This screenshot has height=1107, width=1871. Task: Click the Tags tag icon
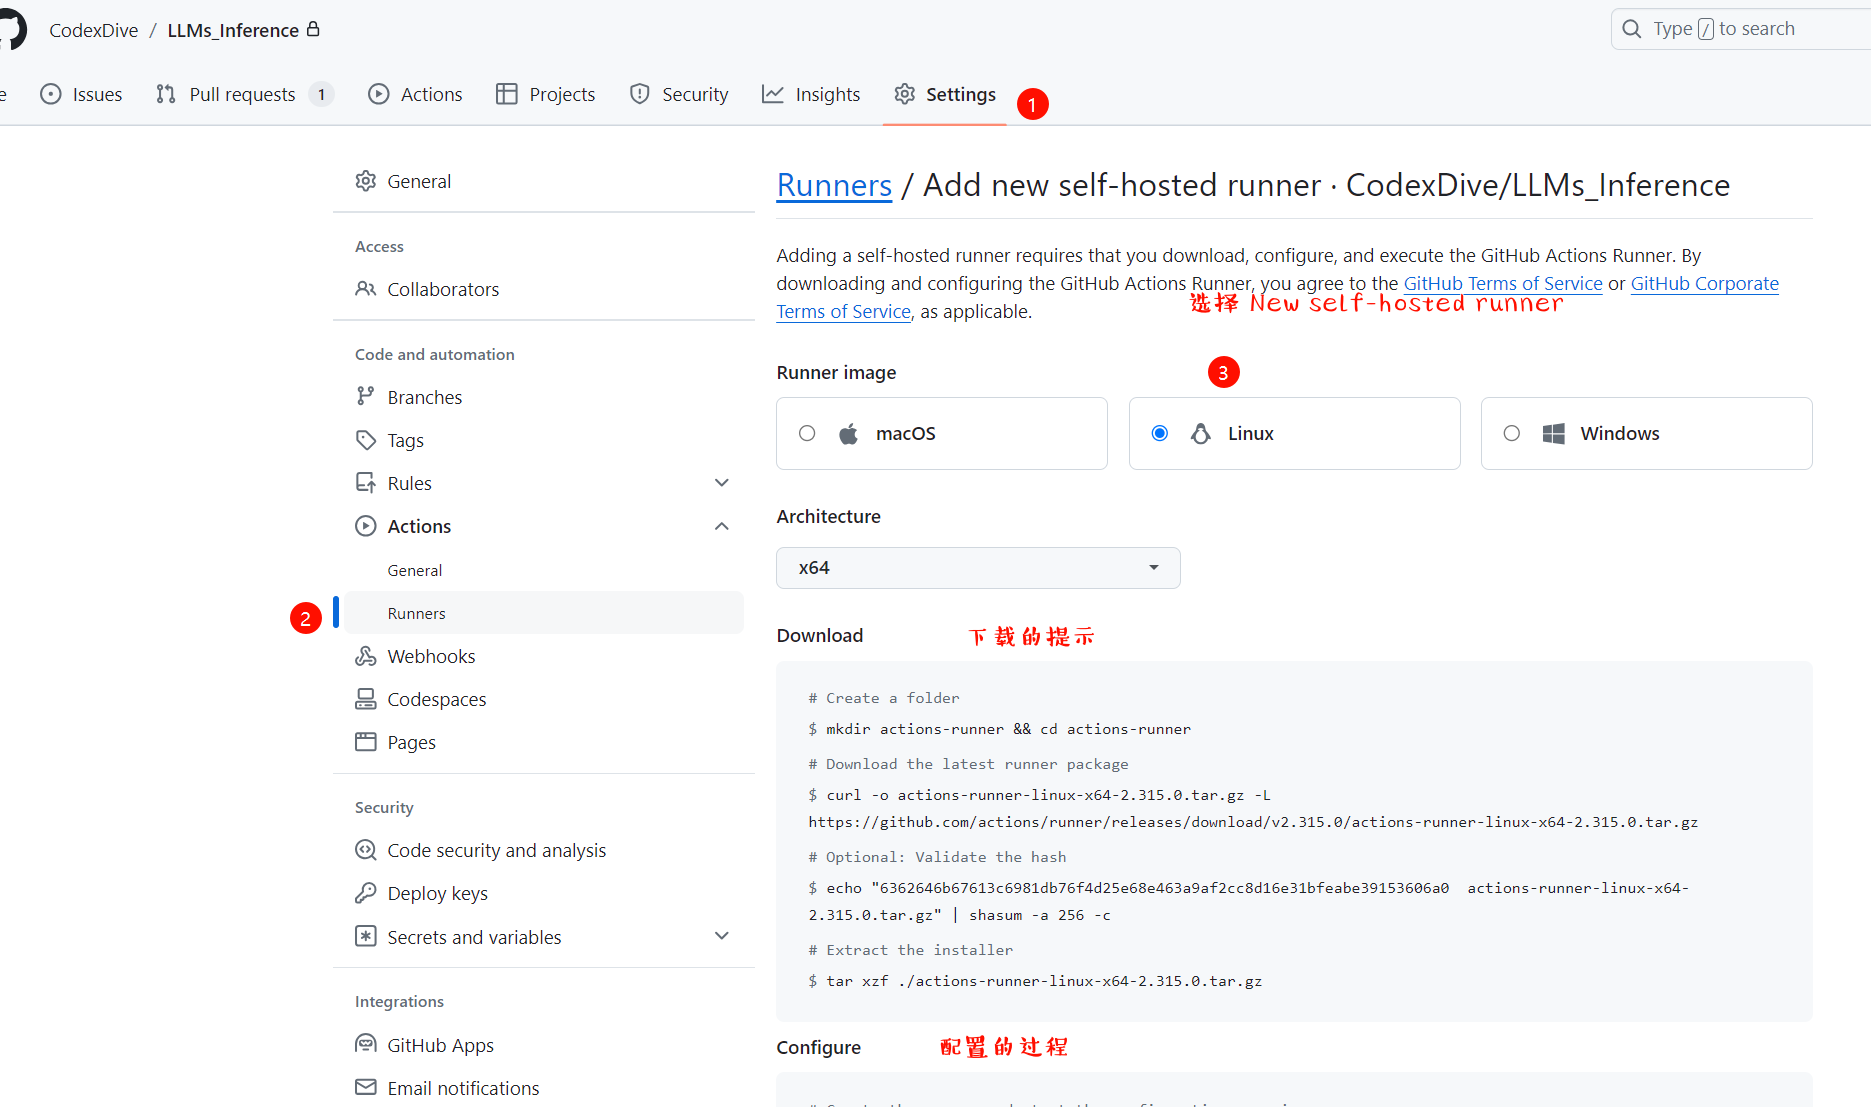point(366,440)
